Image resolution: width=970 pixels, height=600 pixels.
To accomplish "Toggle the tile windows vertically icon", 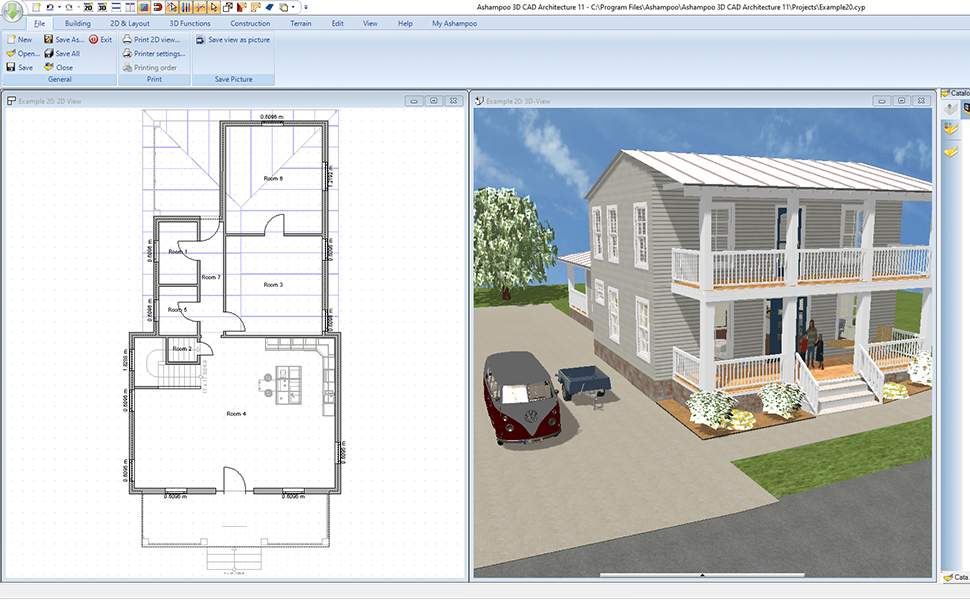I will pos(130,7).
